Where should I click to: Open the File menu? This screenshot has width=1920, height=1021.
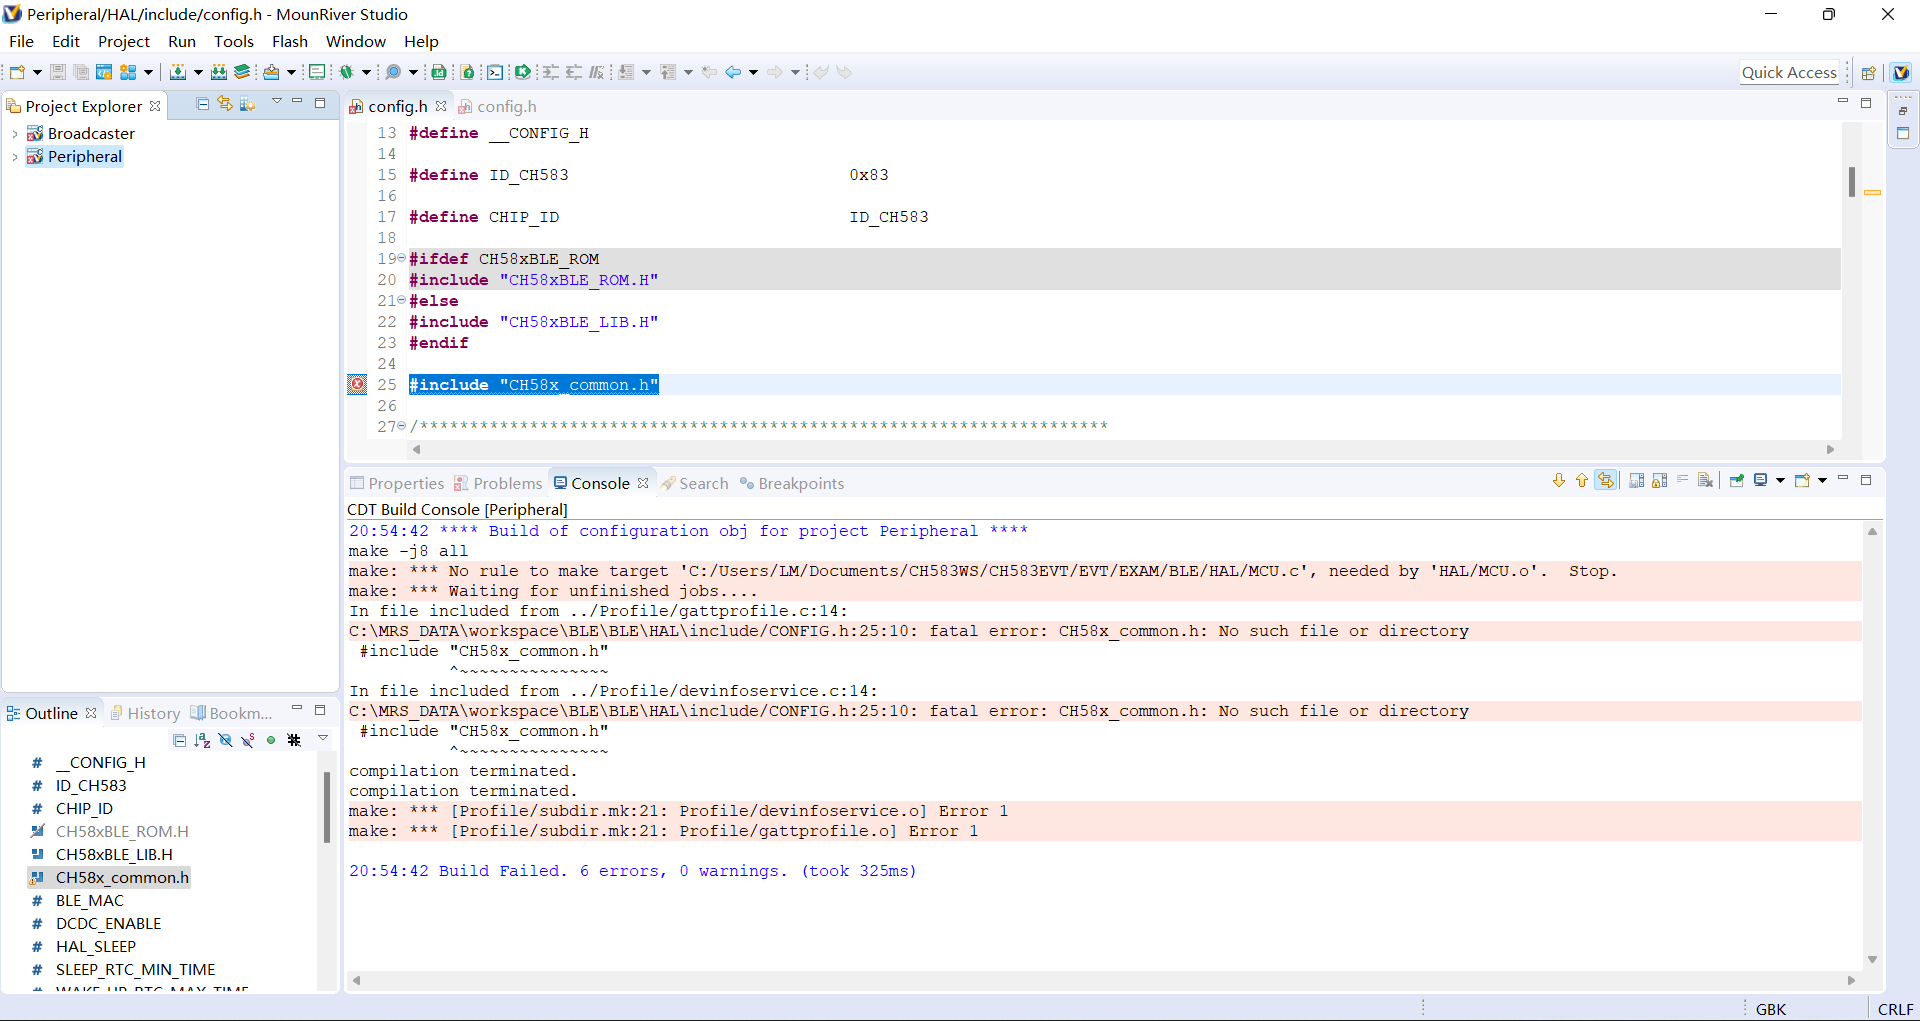pyautogui.click(x=21, y=41)
